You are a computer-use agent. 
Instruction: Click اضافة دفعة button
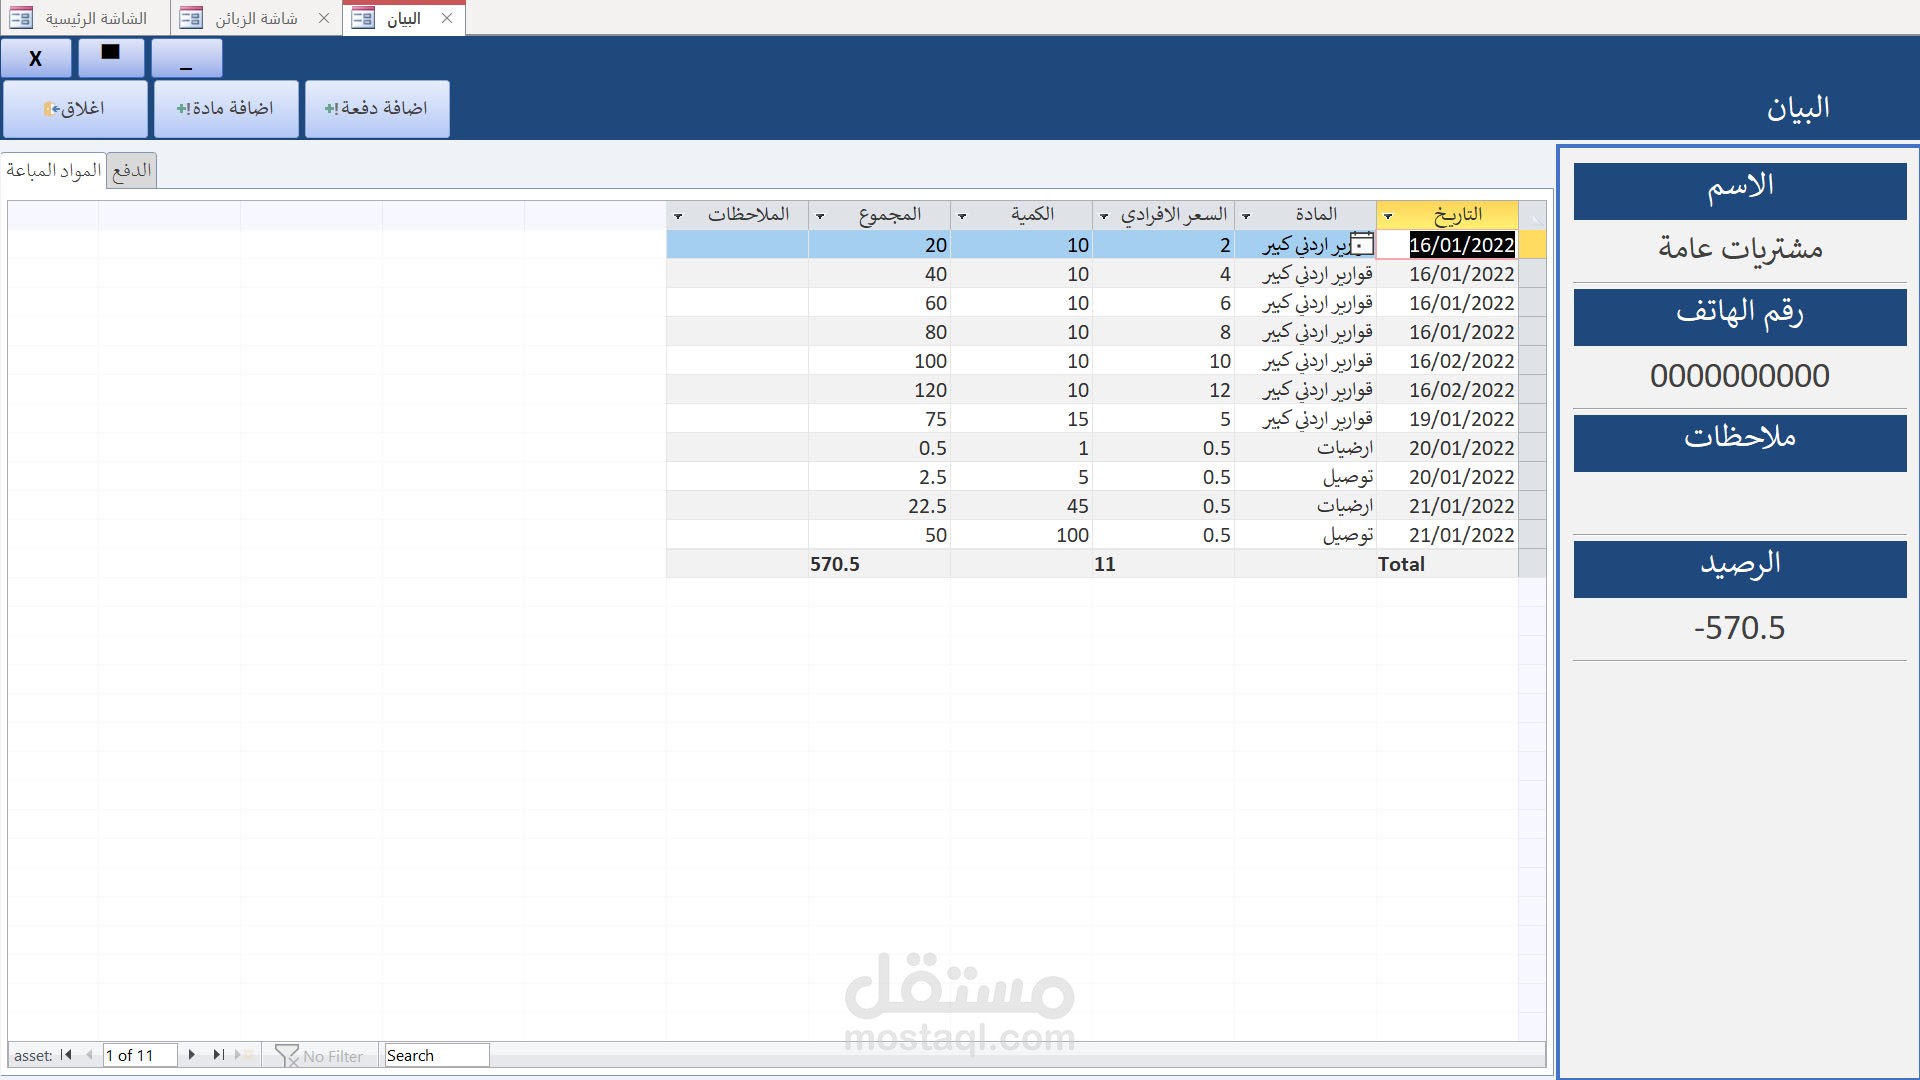[377, 108]
